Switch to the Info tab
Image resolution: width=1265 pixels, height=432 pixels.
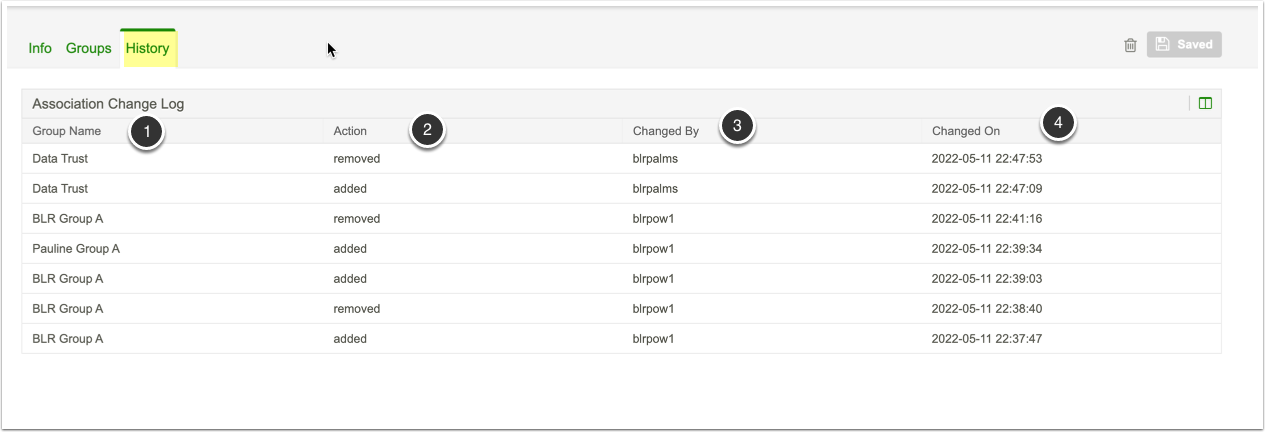tap(40, 48)
